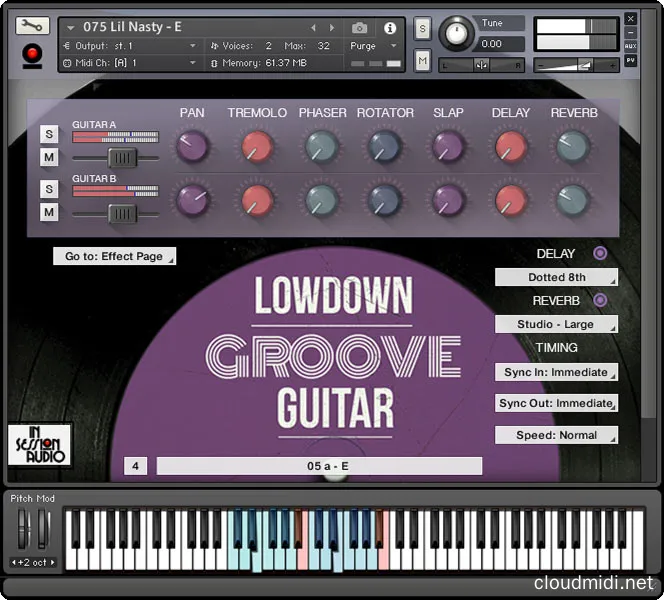664x600 pixels.
Task: Mute Guitar B with M button
Action: coord(48,212)
